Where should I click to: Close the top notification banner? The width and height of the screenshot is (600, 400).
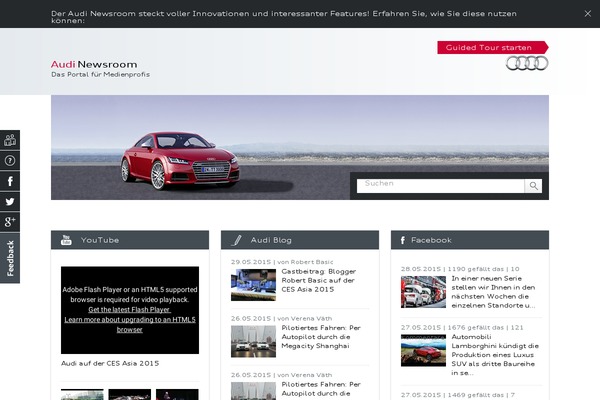click(x=588, y=13)
